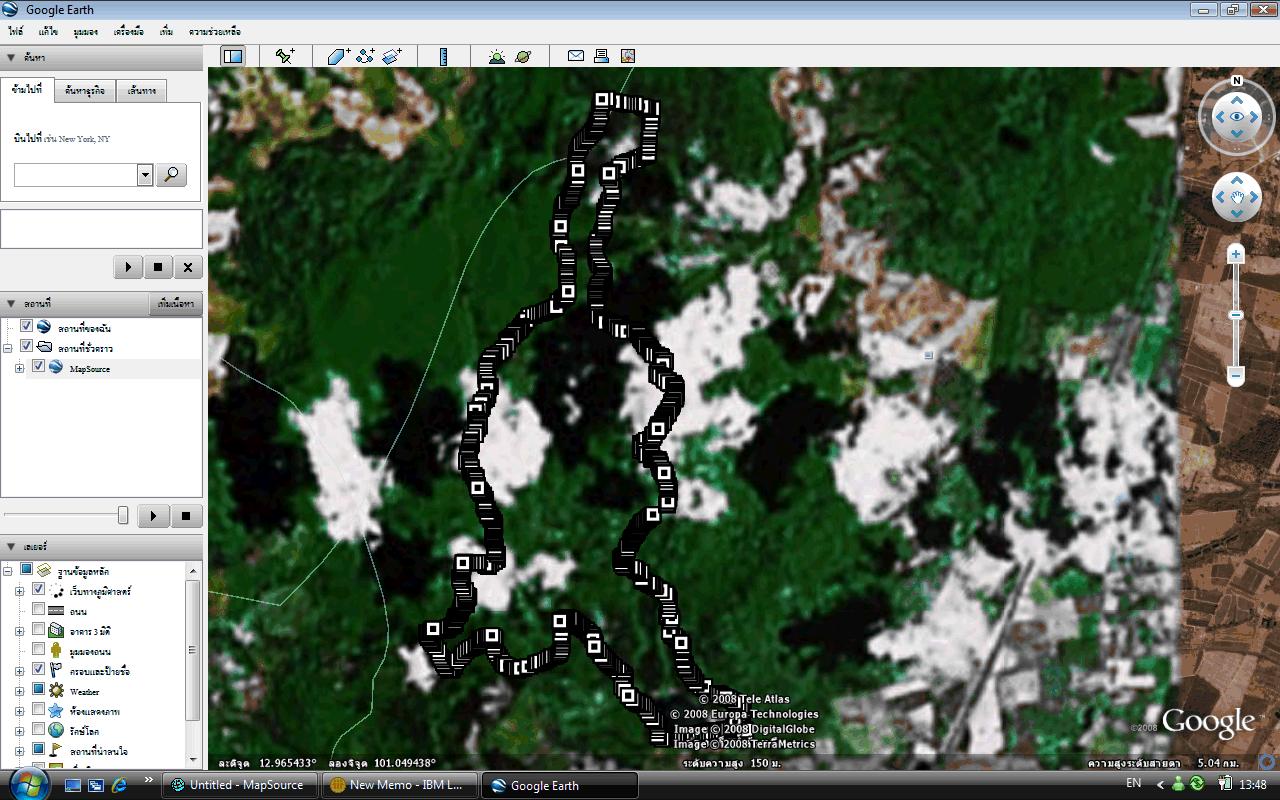Switch to Sky mode with planet icon

[523, 57]
